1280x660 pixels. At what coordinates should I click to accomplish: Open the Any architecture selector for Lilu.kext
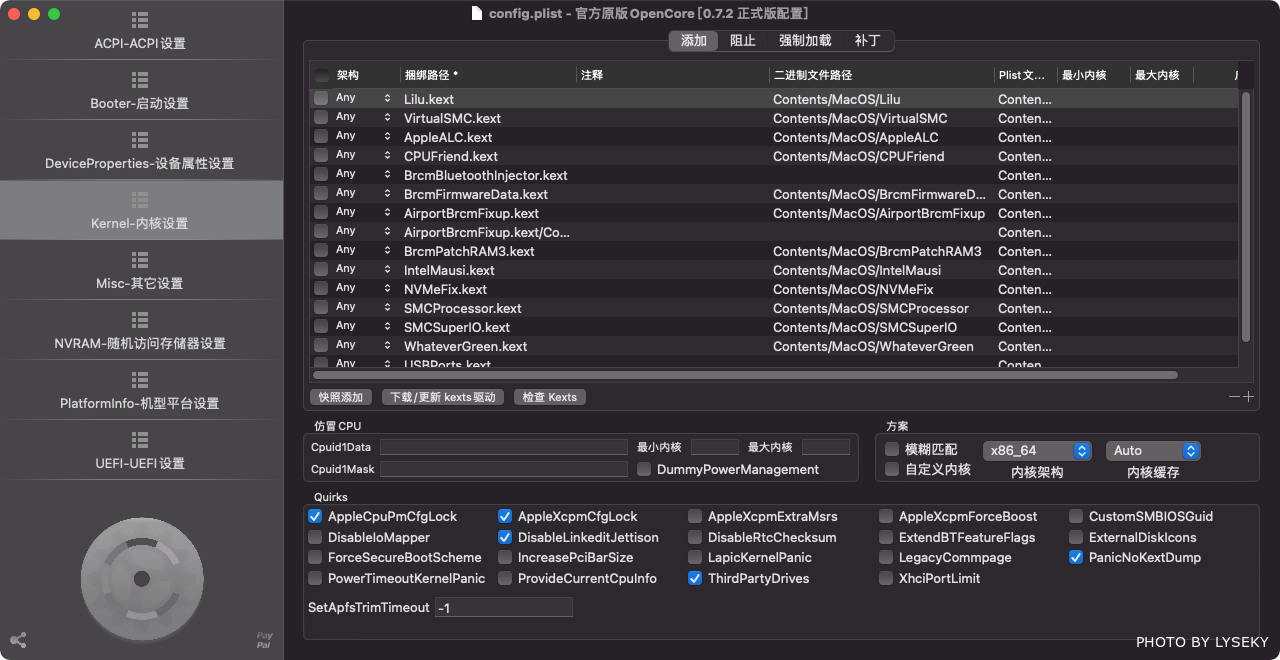point(364,98)
